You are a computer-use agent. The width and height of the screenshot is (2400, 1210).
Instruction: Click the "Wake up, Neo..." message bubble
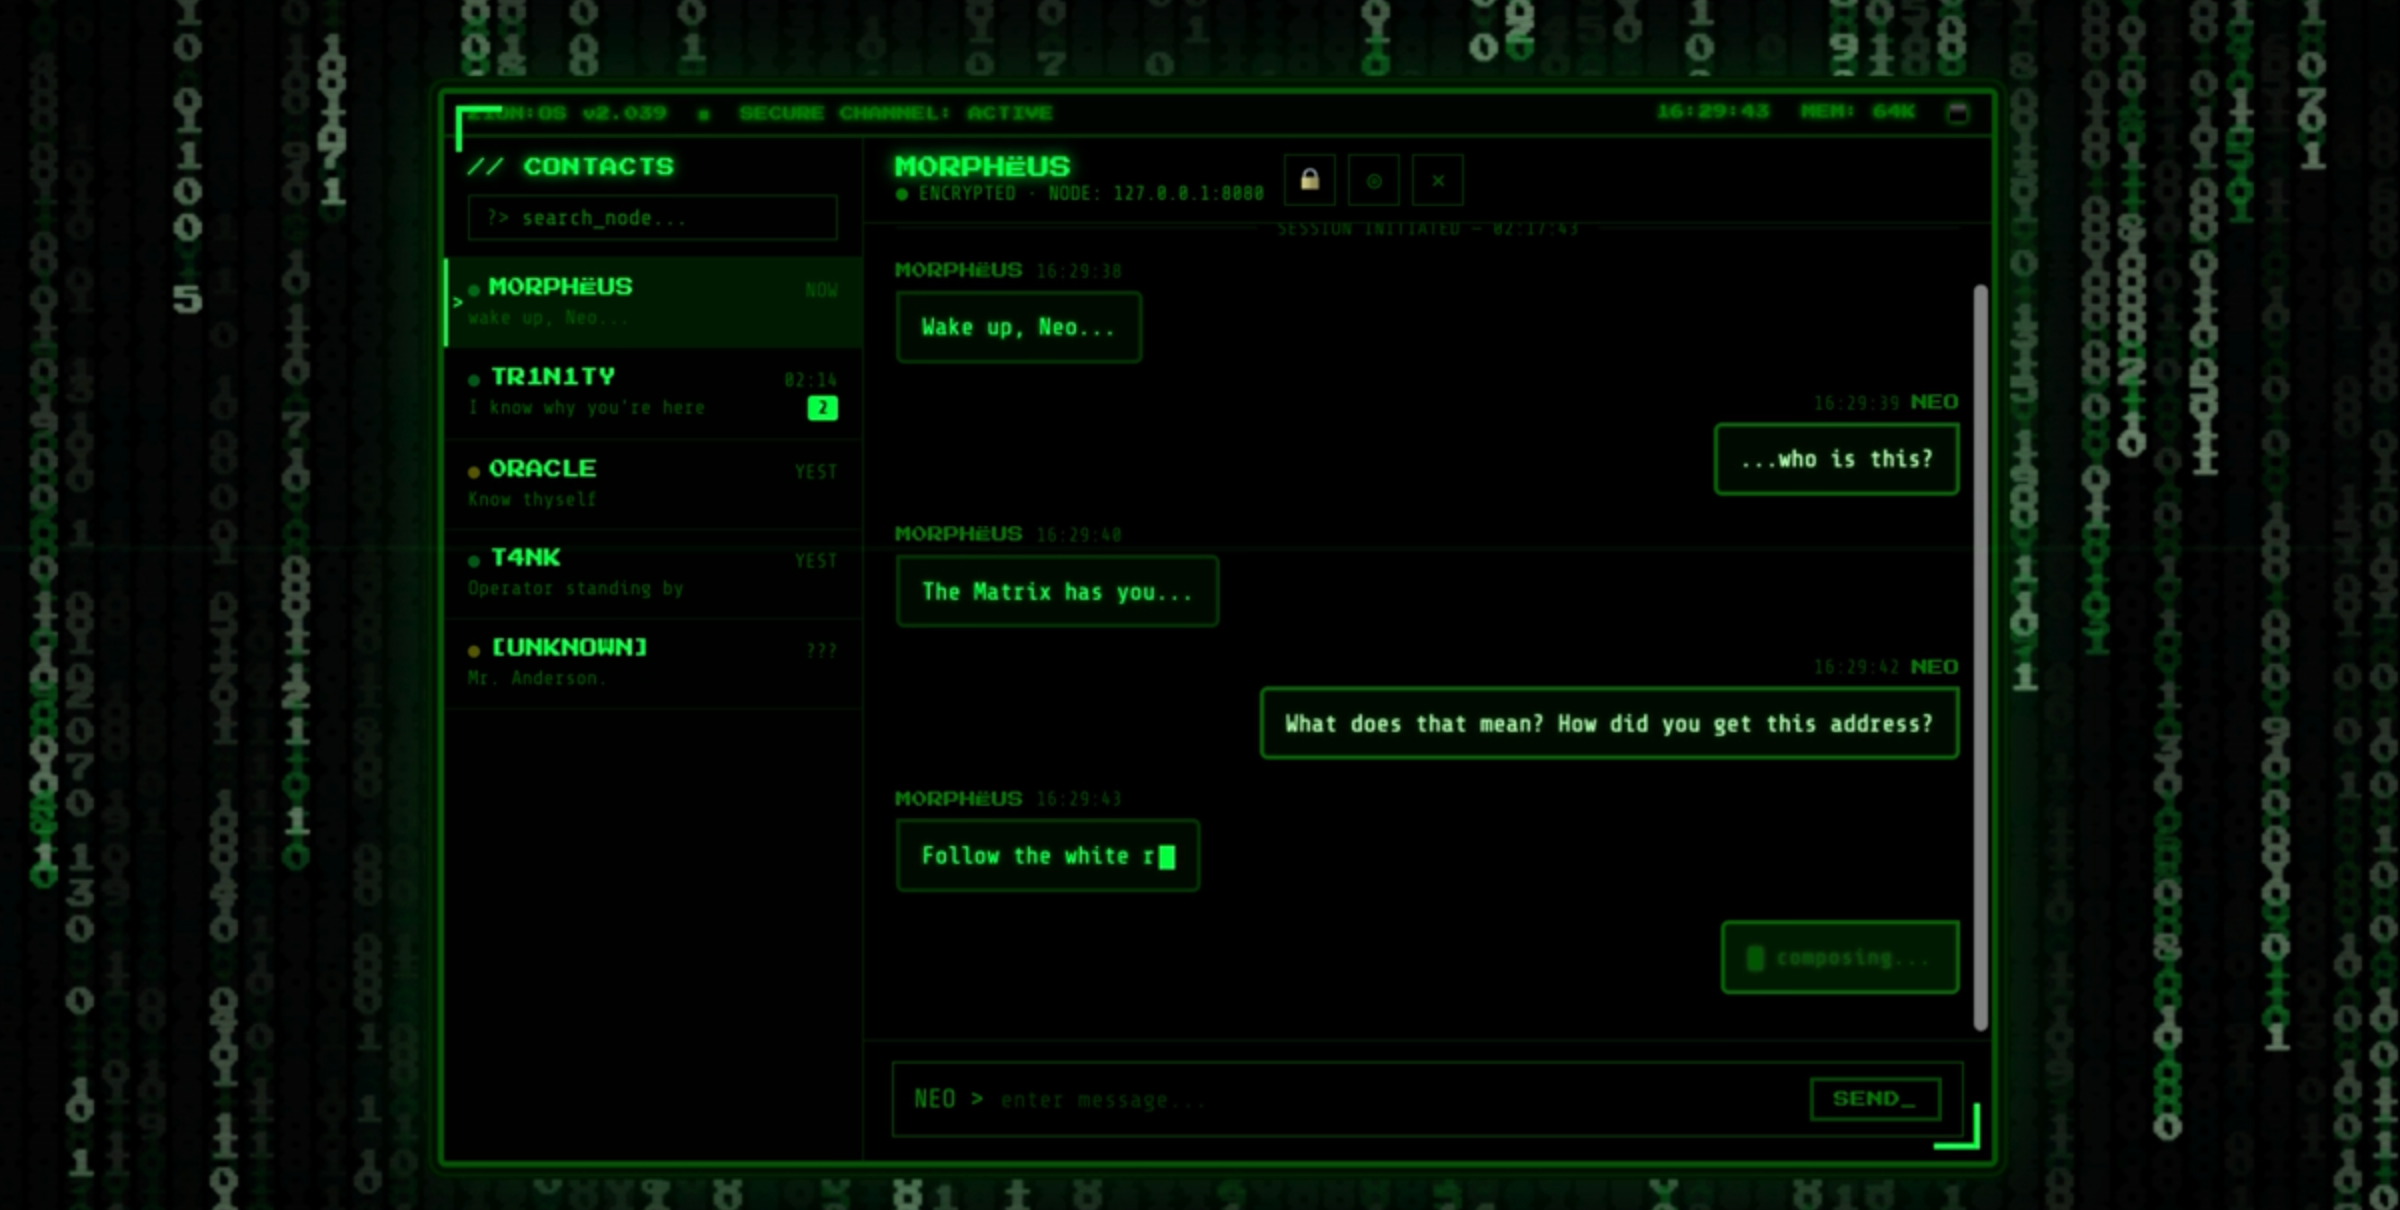tap(1019, 327)
